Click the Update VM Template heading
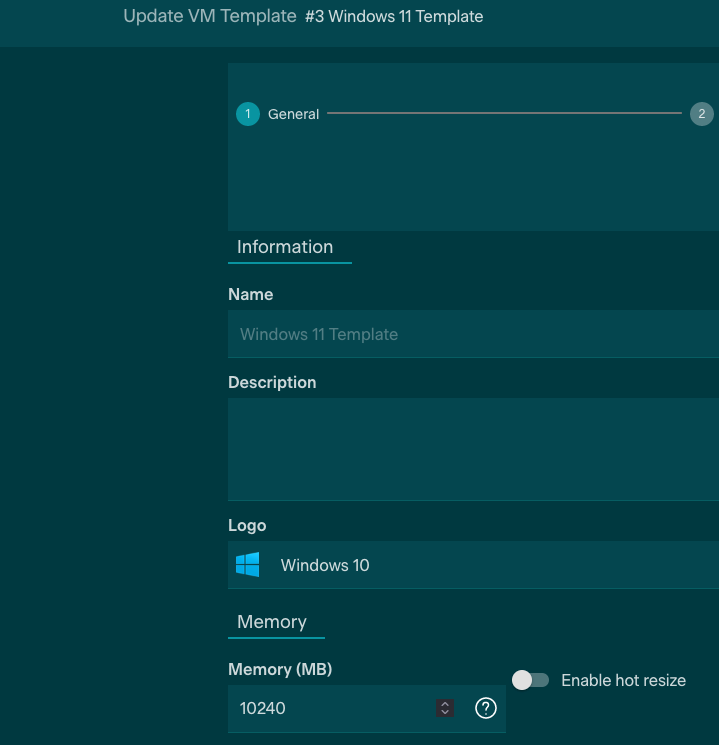The height and width of the screenshot is (745, 719). [x=210, y=16]
